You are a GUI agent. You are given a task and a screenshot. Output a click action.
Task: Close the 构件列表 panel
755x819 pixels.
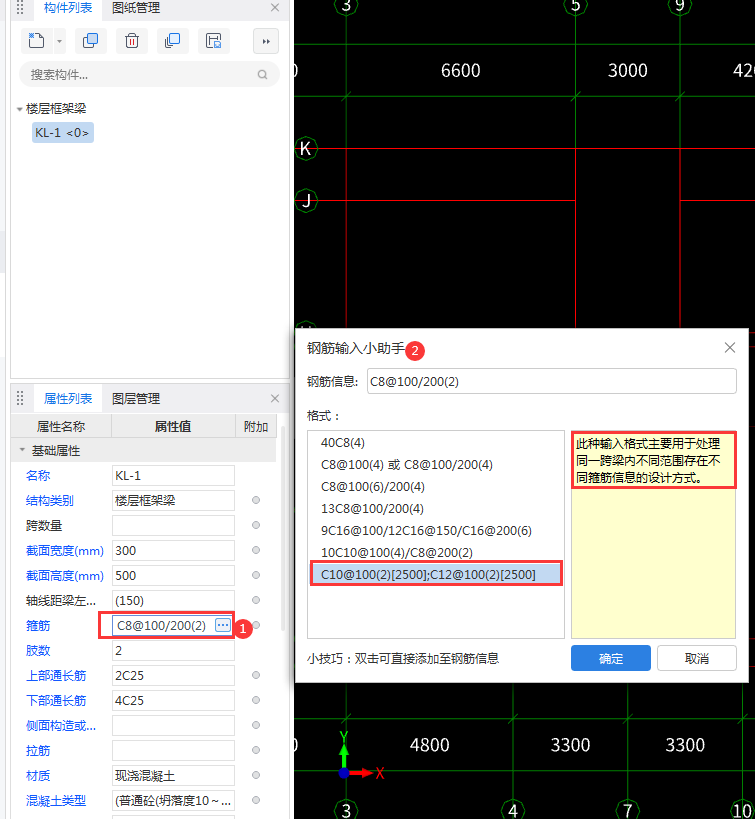point(275,8)
